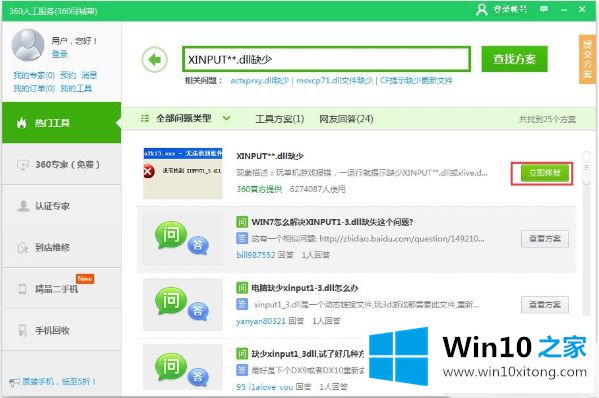The height and width of the screenshot is (398, 599).
Task: Click 查看方案 for the WIN7 XINPUT1-3 question
Action: pos(545,239)
